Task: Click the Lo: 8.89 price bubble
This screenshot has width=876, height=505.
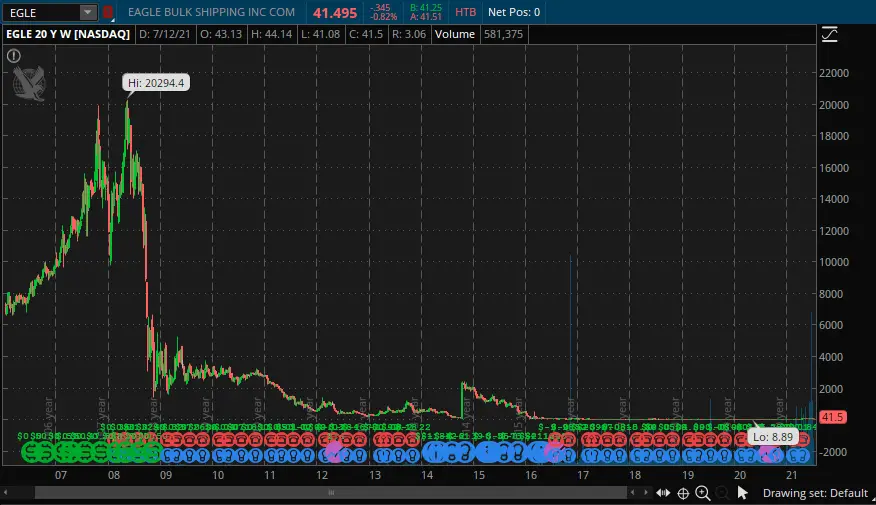Action: point(773,437)
